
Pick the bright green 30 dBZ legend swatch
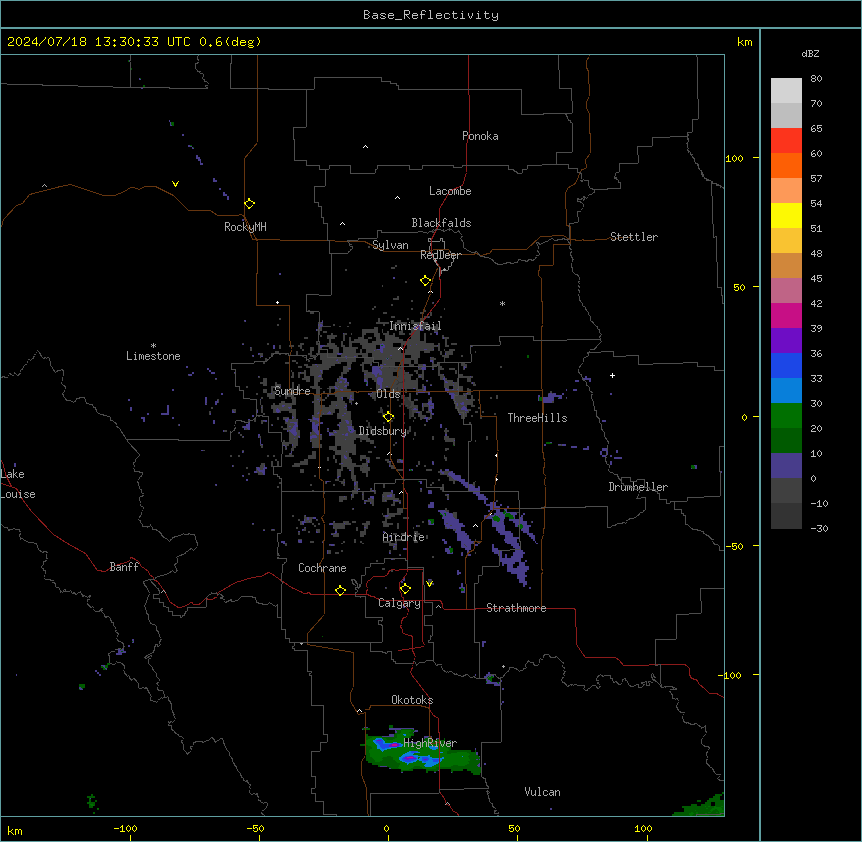pyautogui.click(x=786, y=416)
